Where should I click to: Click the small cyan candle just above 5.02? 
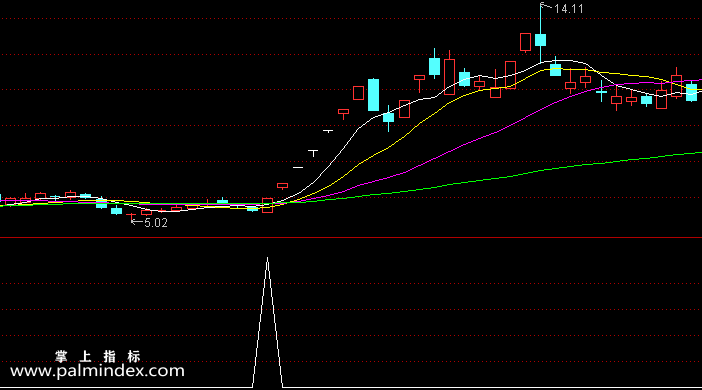coord(116,210)
